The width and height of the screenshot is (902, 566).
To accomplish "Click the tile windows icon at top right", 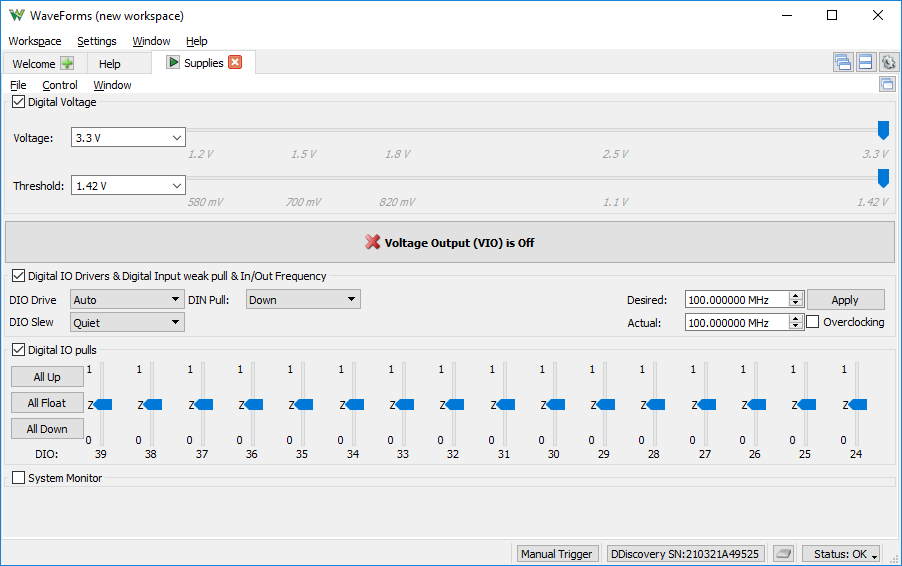I will (x=865, y=62).
